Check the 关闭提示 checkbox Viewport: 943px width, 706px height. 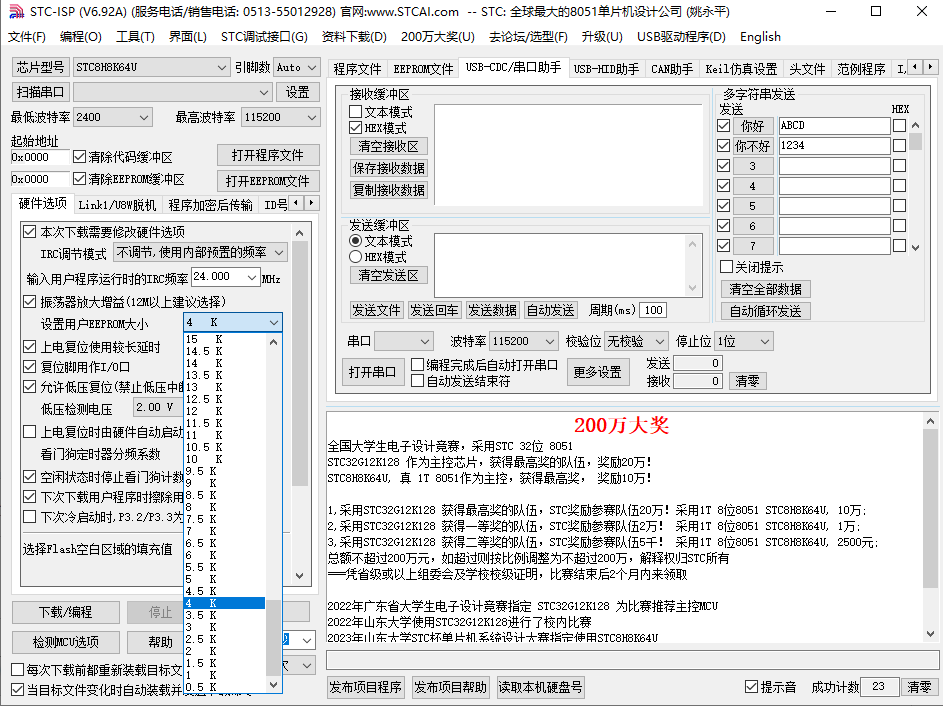click(x=726, y=267)
